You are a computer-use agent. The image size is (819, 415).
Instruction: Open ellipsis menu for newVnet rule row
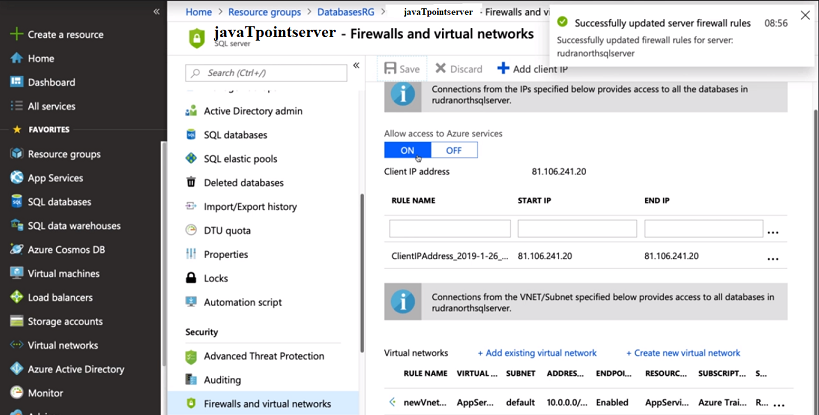coord(779,405)
